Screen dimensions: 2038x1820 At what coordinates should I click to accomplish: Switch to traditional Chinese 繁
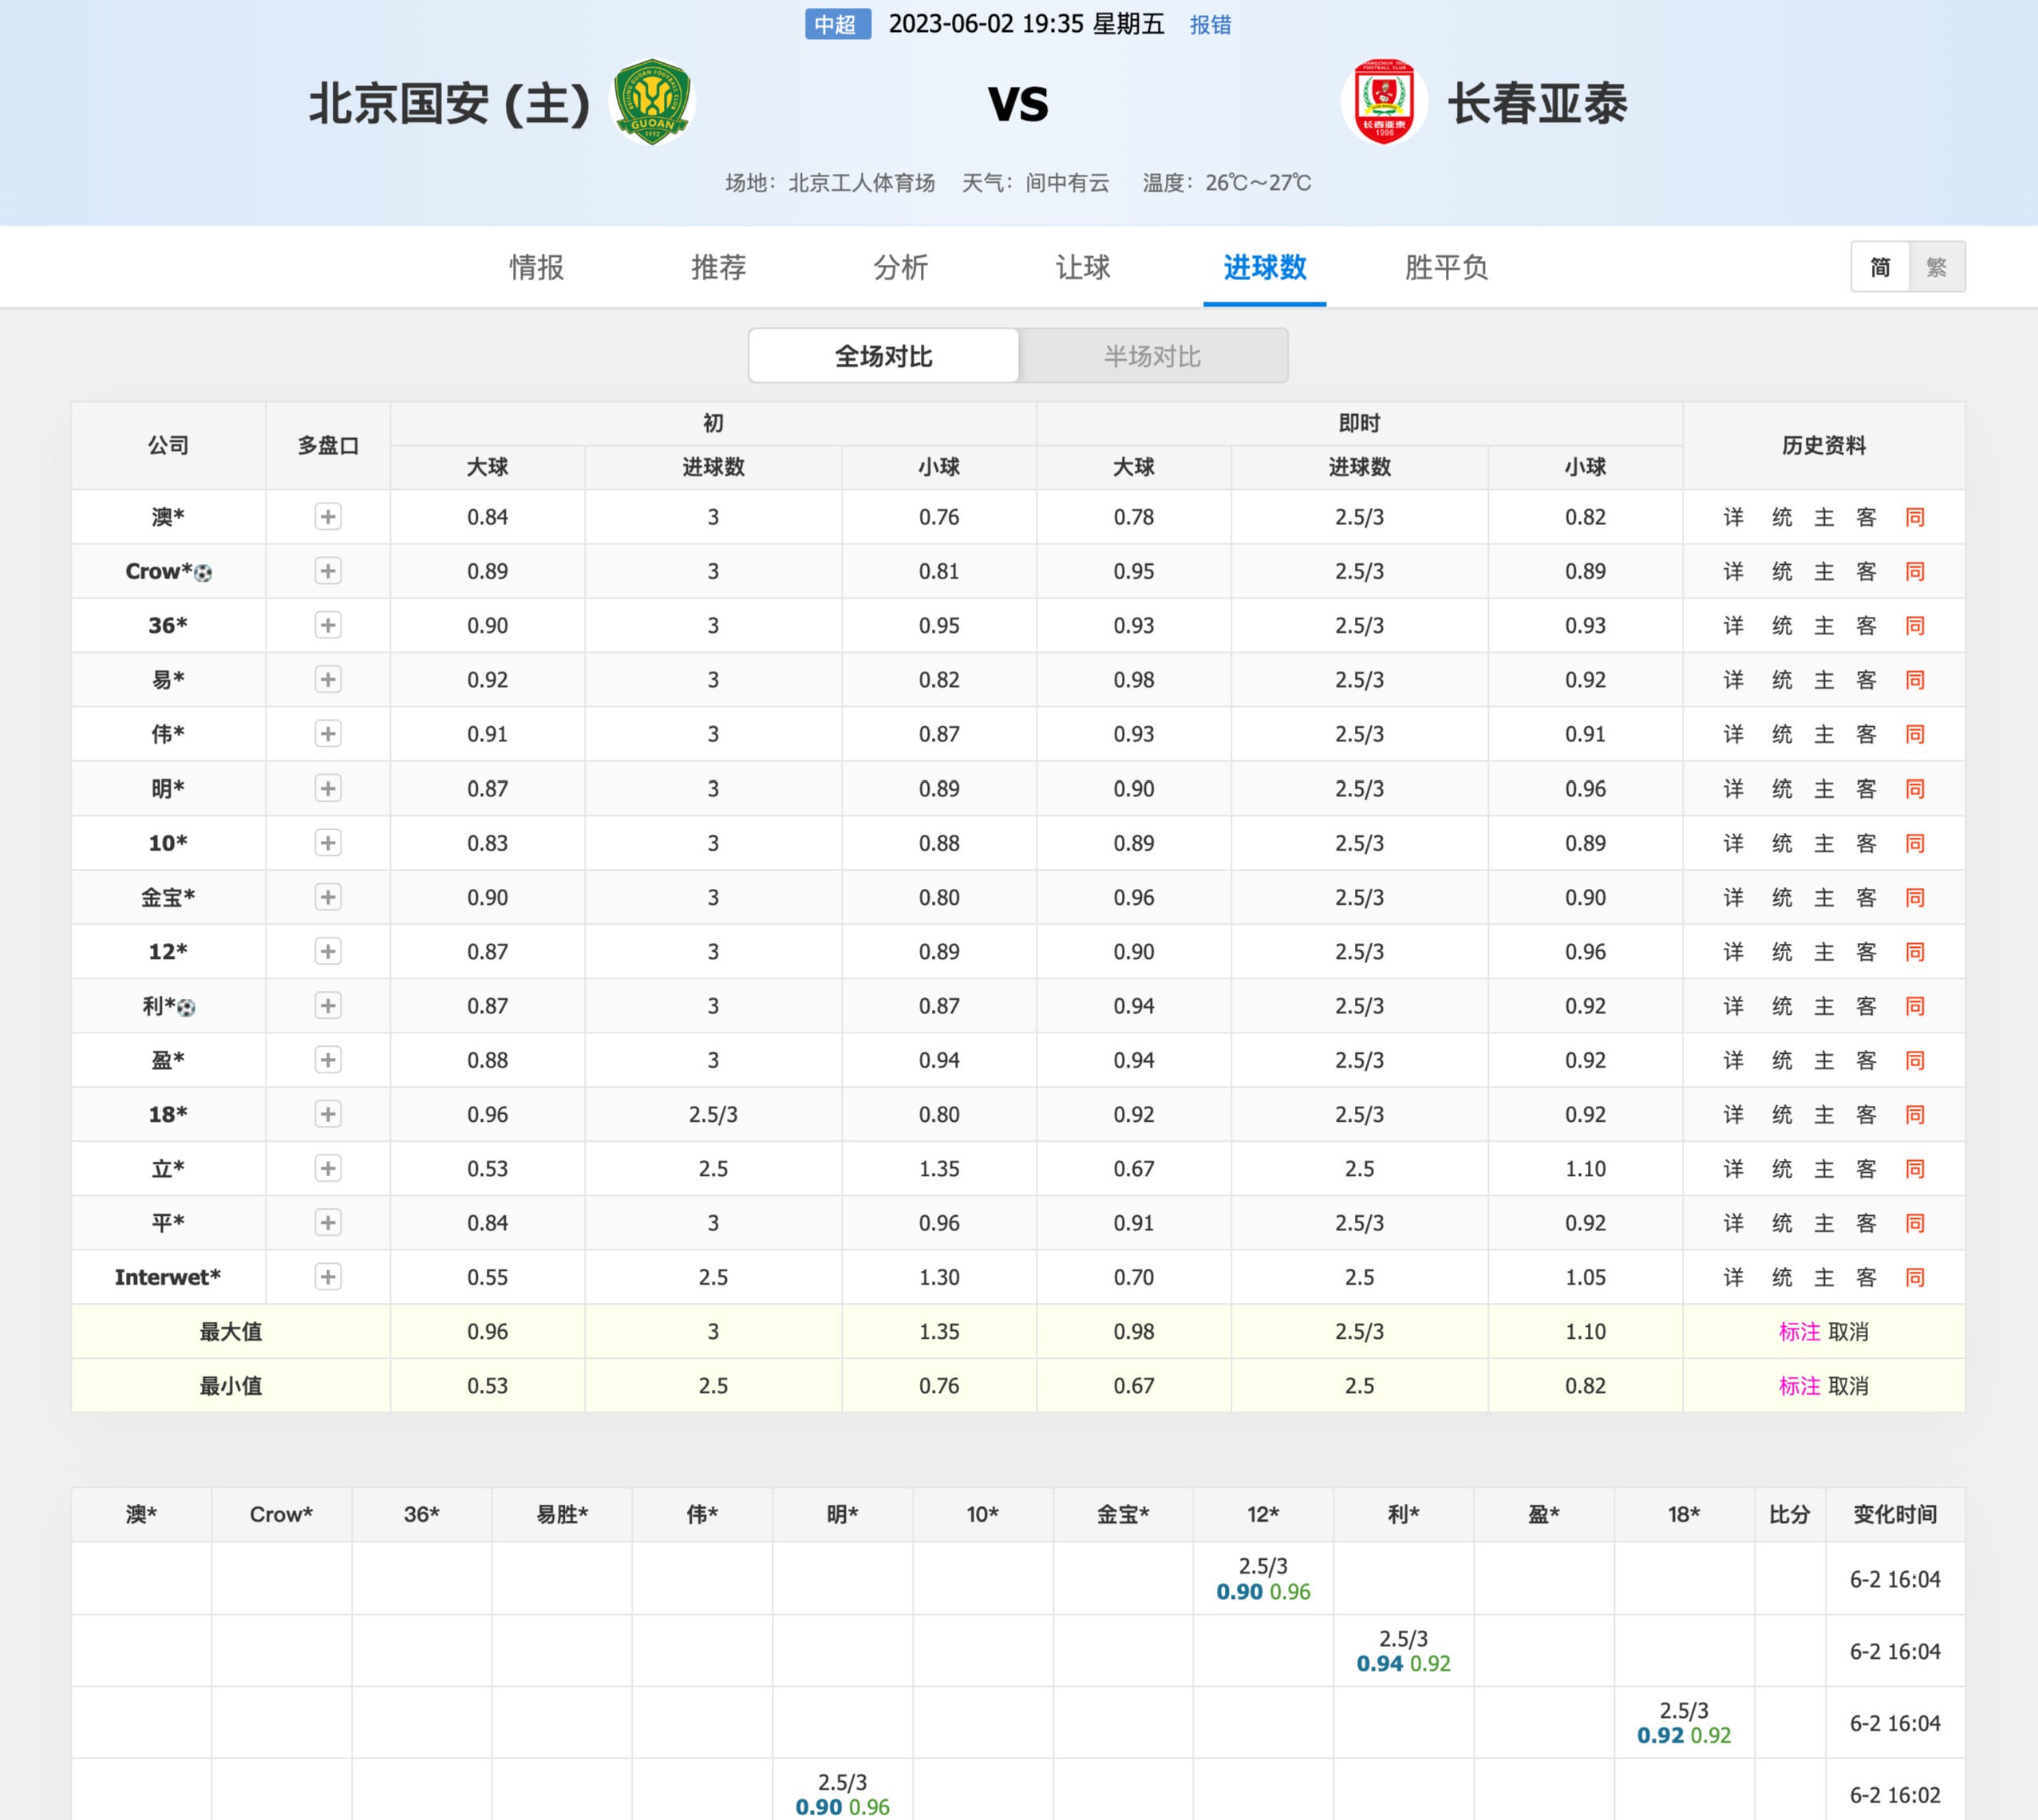click(x=1937, y=267)
